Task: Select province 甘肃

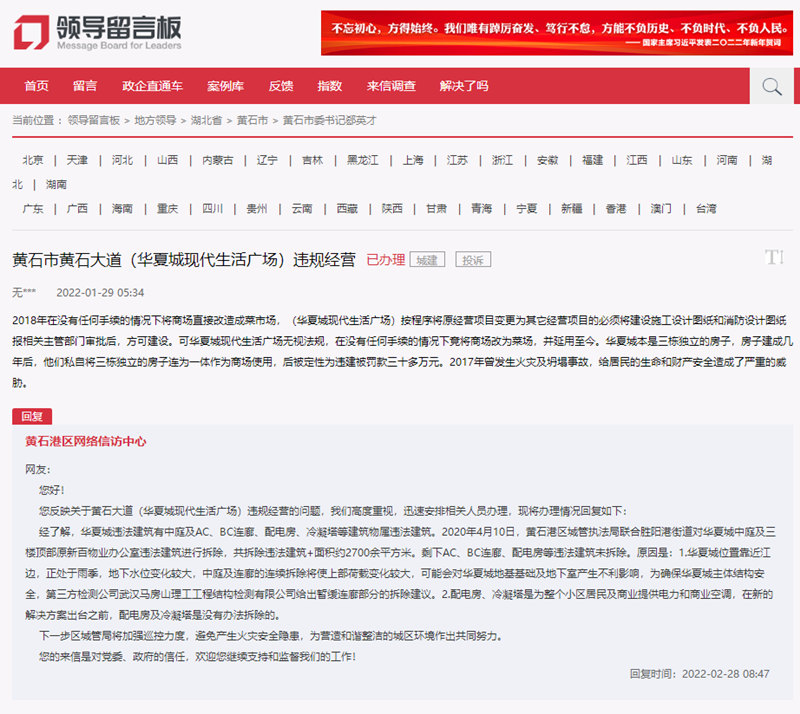Action: [x=437, y=209]
